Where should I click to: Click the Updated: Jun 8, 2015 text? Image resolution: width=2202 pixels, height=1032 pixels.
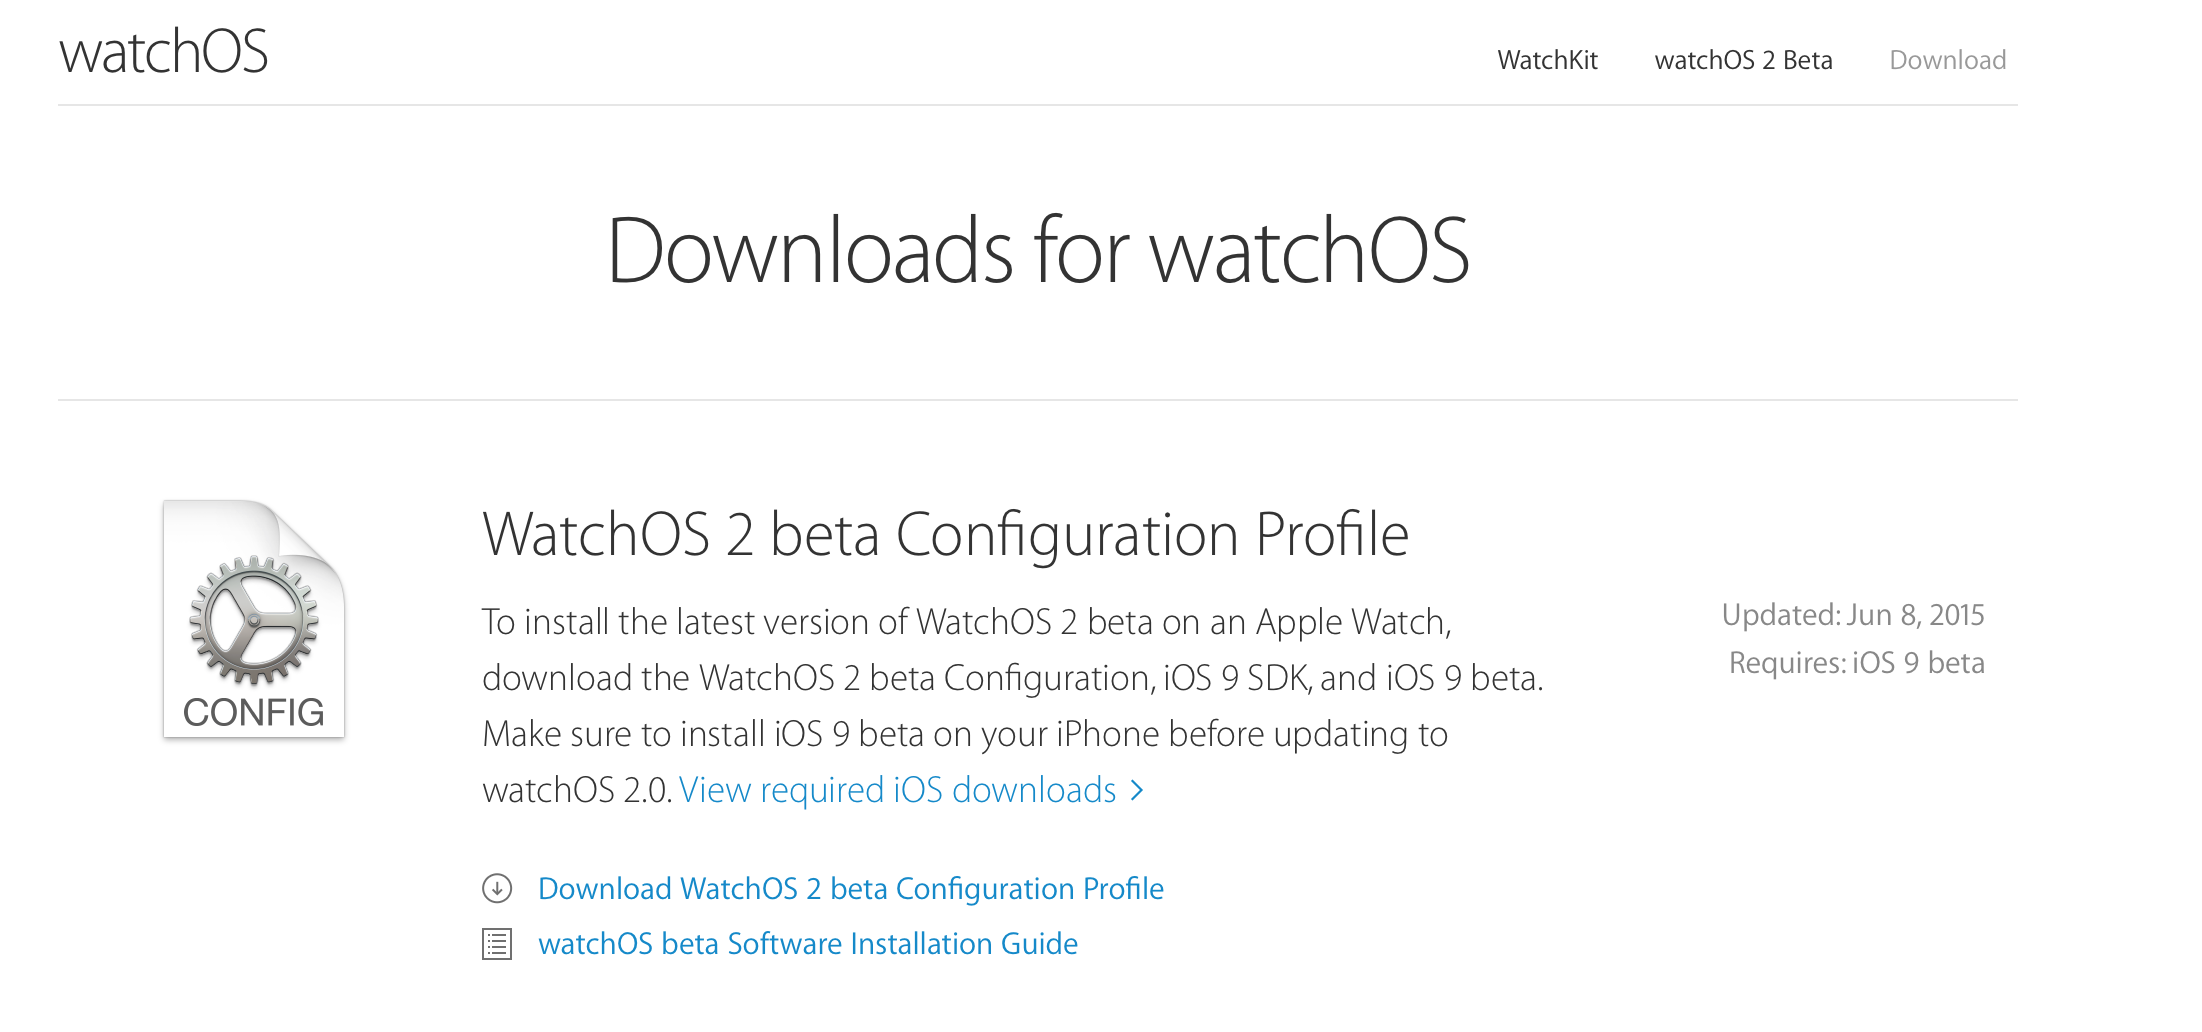pos(1852,615)
